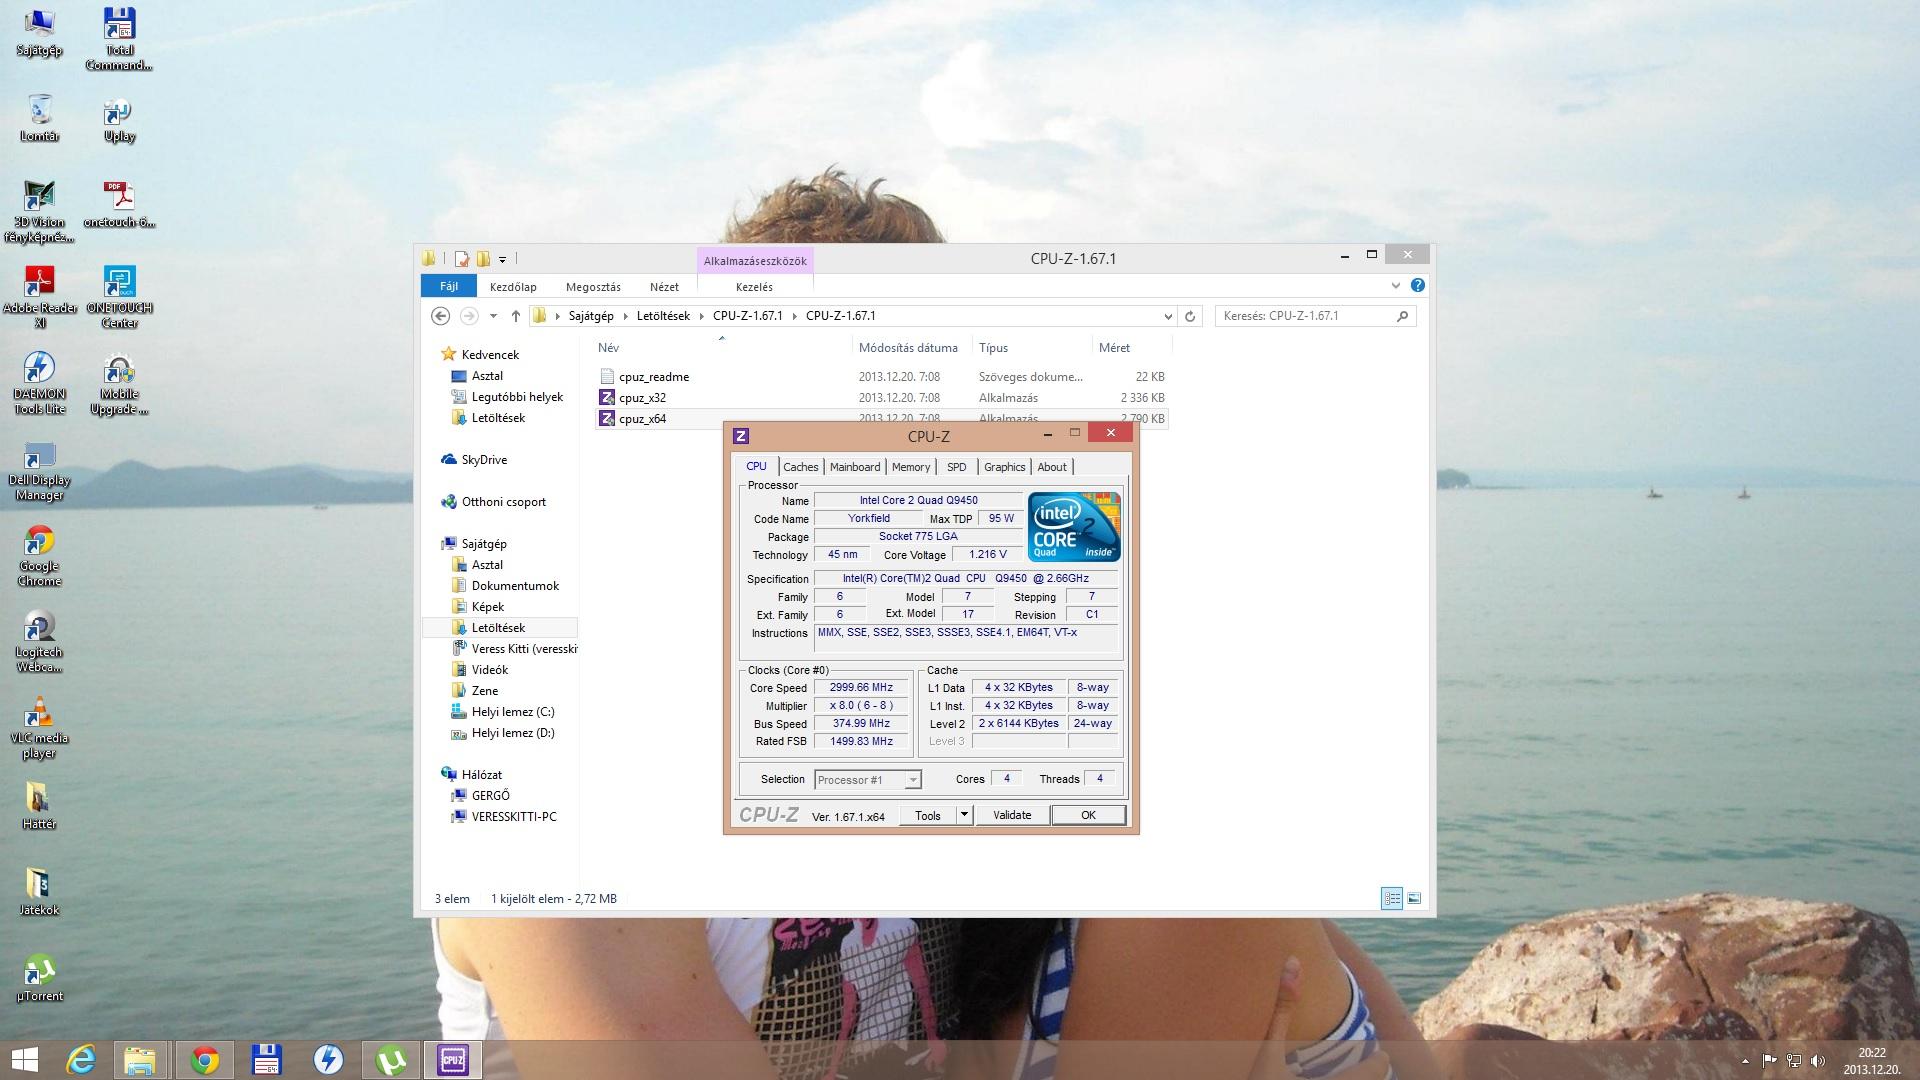Open the Mainboard tab in CPU-Z
This screenshot has width=1920, height=1080.
click(x=855, y=467)
